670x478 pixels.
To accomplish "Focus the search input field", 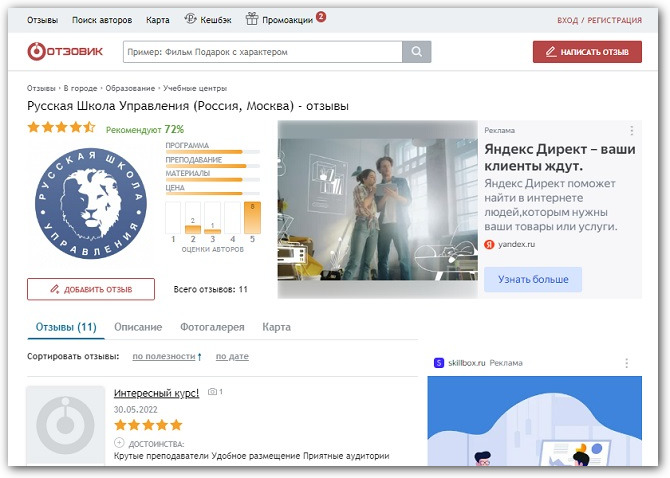I will pos(262,52).
